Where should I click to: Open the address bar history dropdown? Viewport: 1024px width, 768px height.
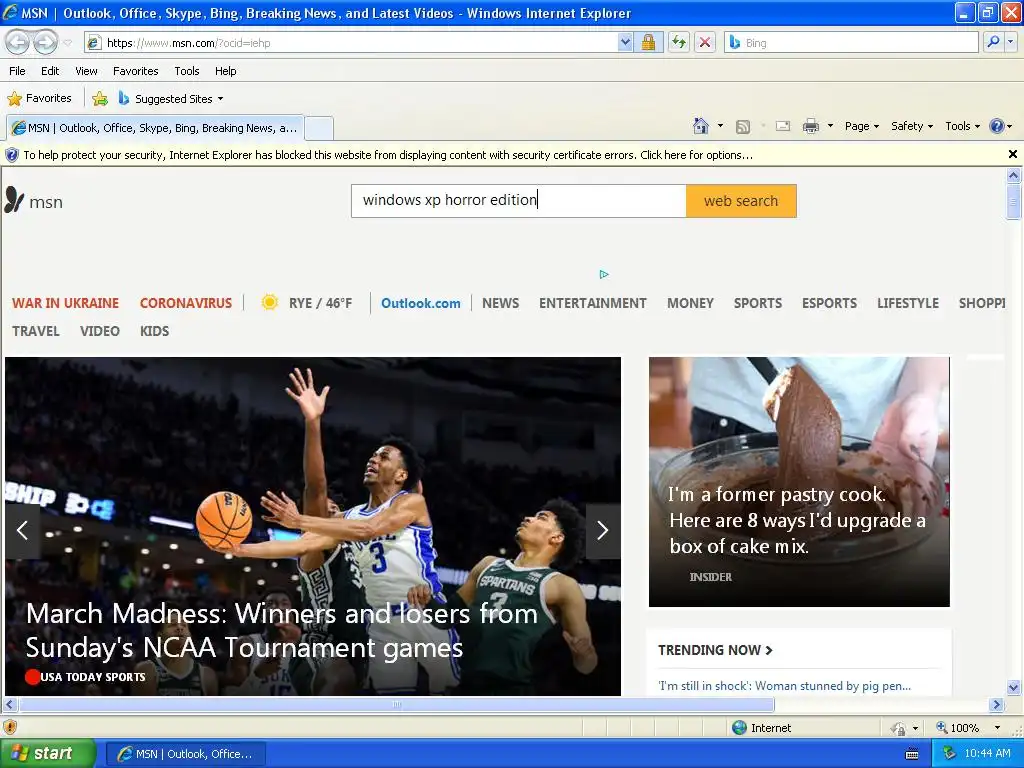pyautogui.click(x=625, y=42)
